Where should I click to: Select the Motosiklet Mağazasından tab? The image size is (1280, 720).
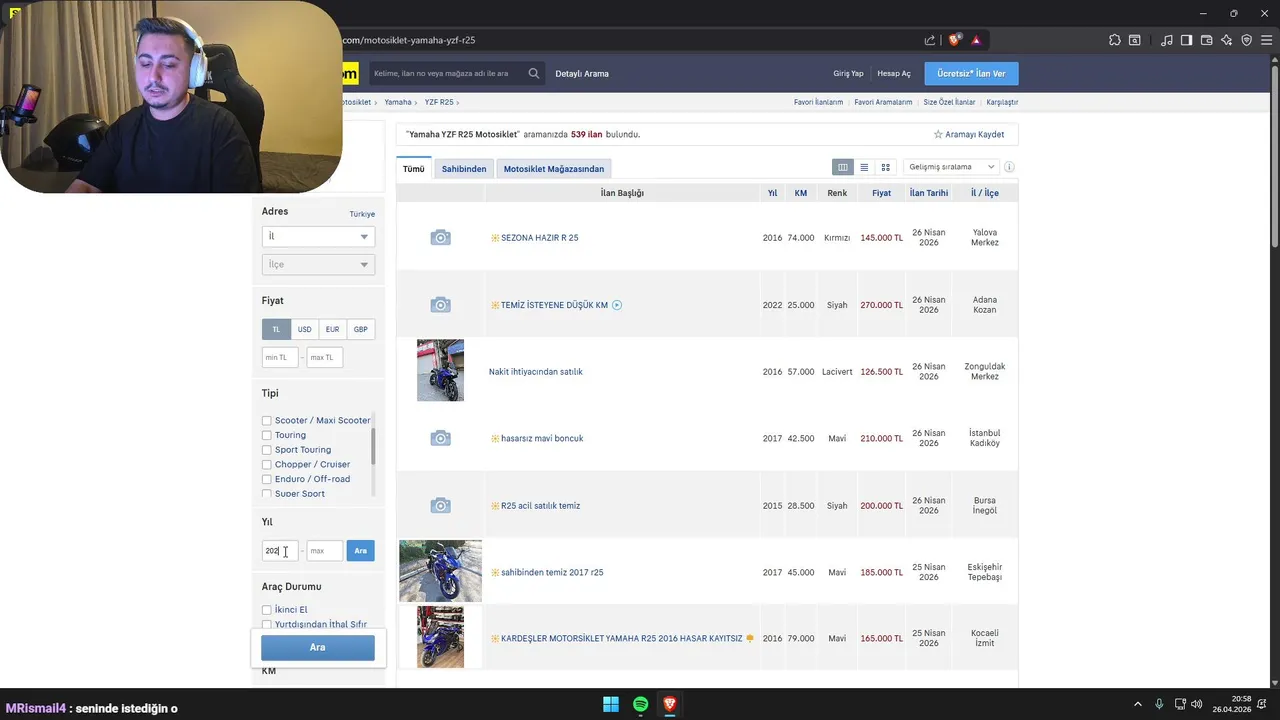coord(554,168)
